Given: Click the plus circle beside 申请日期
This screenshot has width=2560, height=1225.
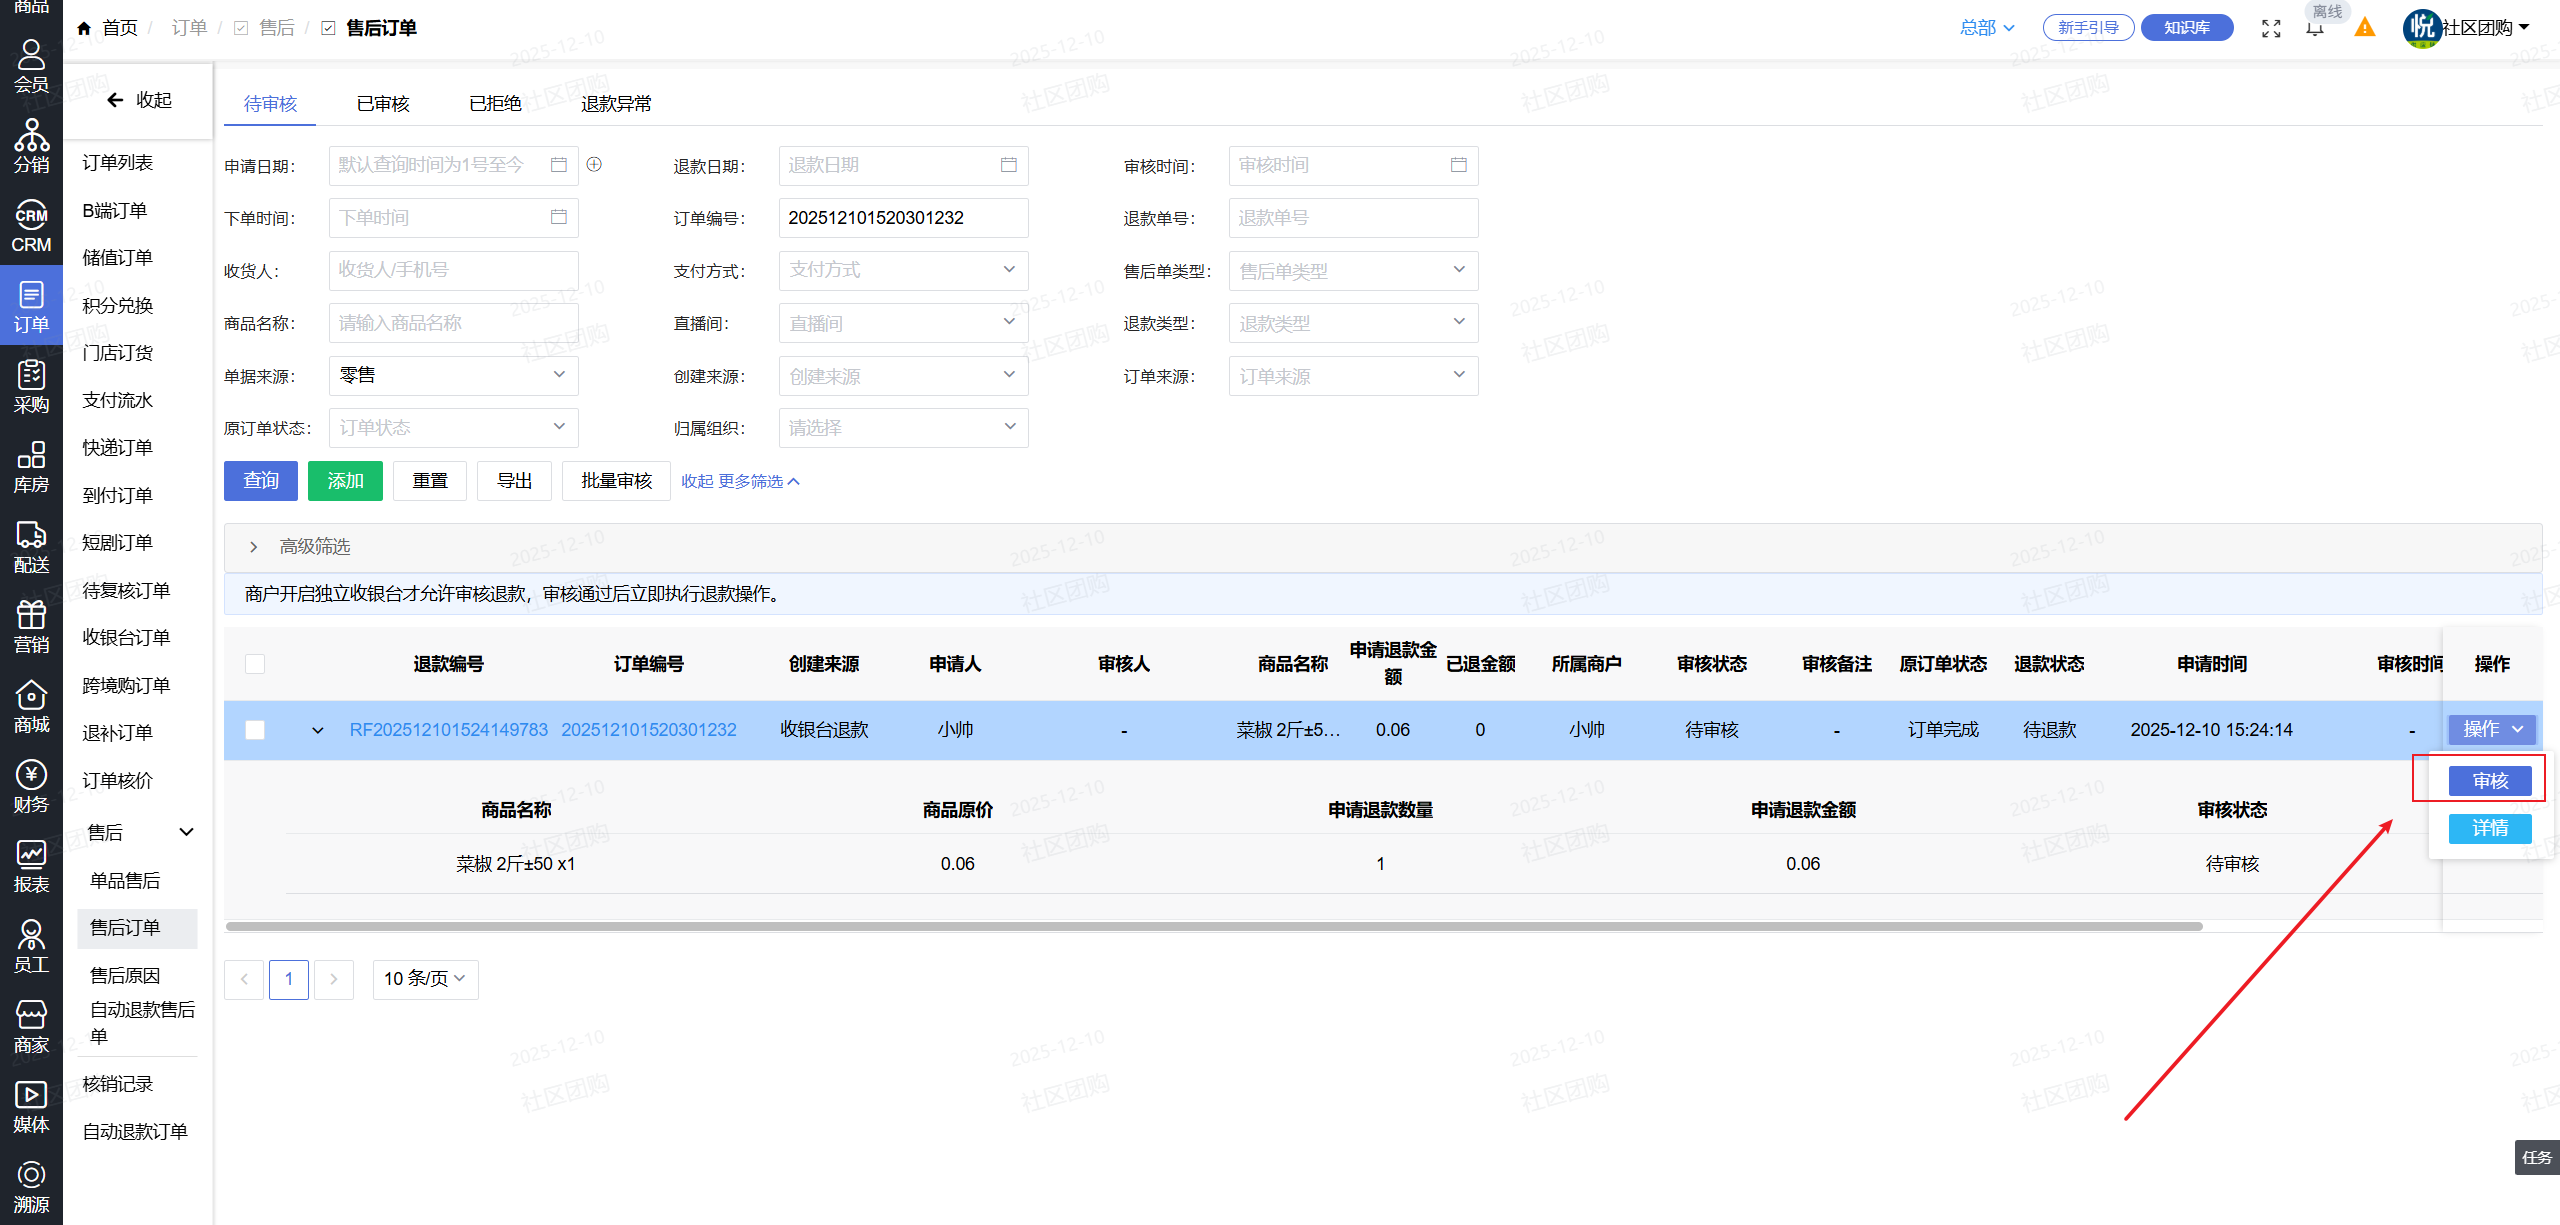Looking at the screenshot, I should tap(594, 165).
